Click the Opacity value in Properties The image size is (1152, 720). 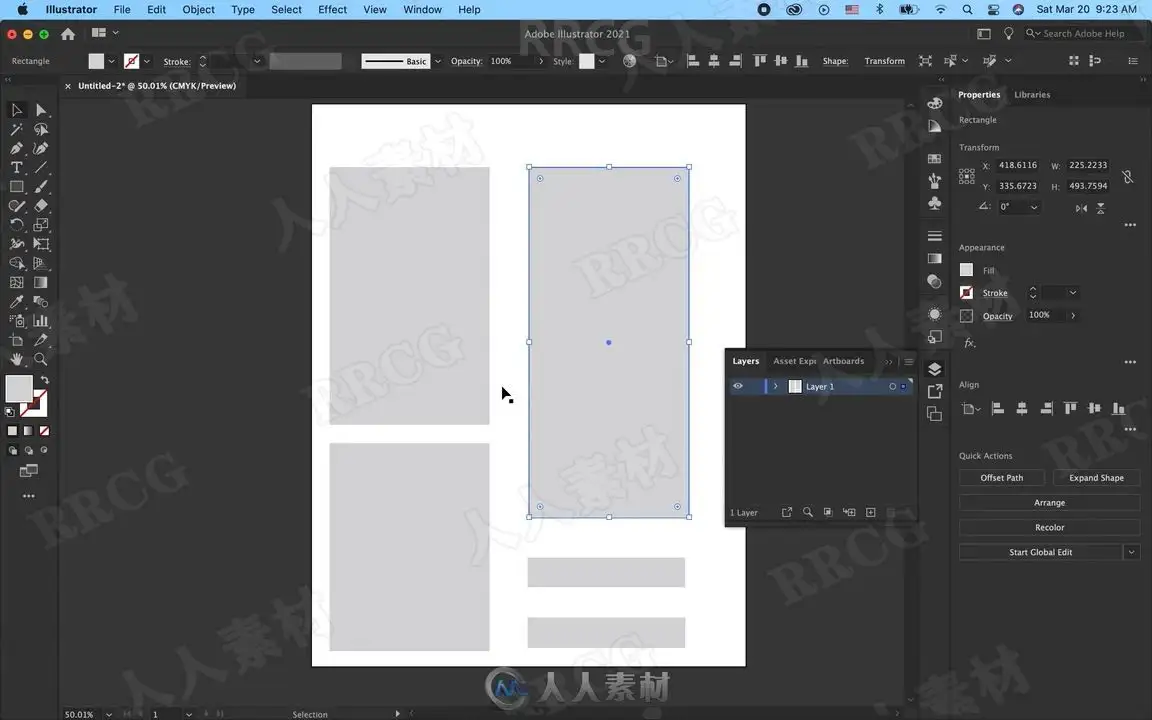(x=1039, y=315)
